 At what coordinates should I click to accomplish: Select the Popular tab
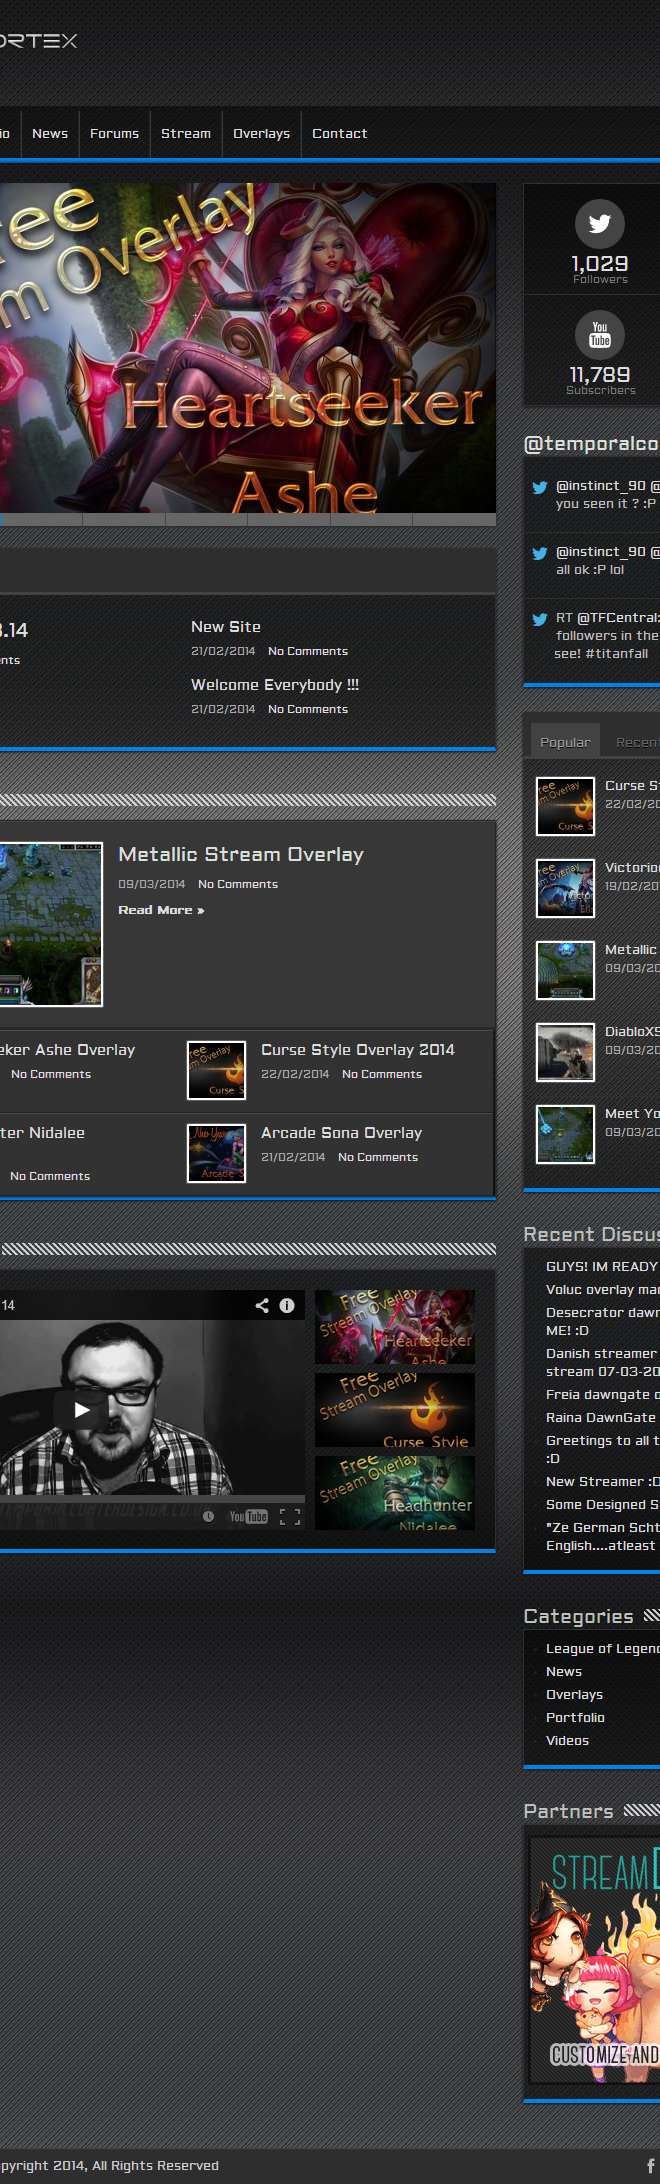565,742
